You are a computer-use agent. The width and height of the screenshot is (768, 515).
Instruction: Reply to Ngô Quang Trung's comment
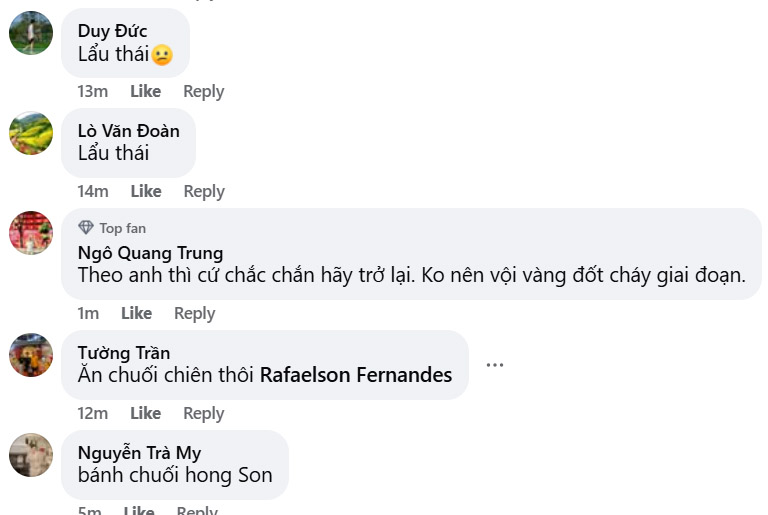click(194, 313)
